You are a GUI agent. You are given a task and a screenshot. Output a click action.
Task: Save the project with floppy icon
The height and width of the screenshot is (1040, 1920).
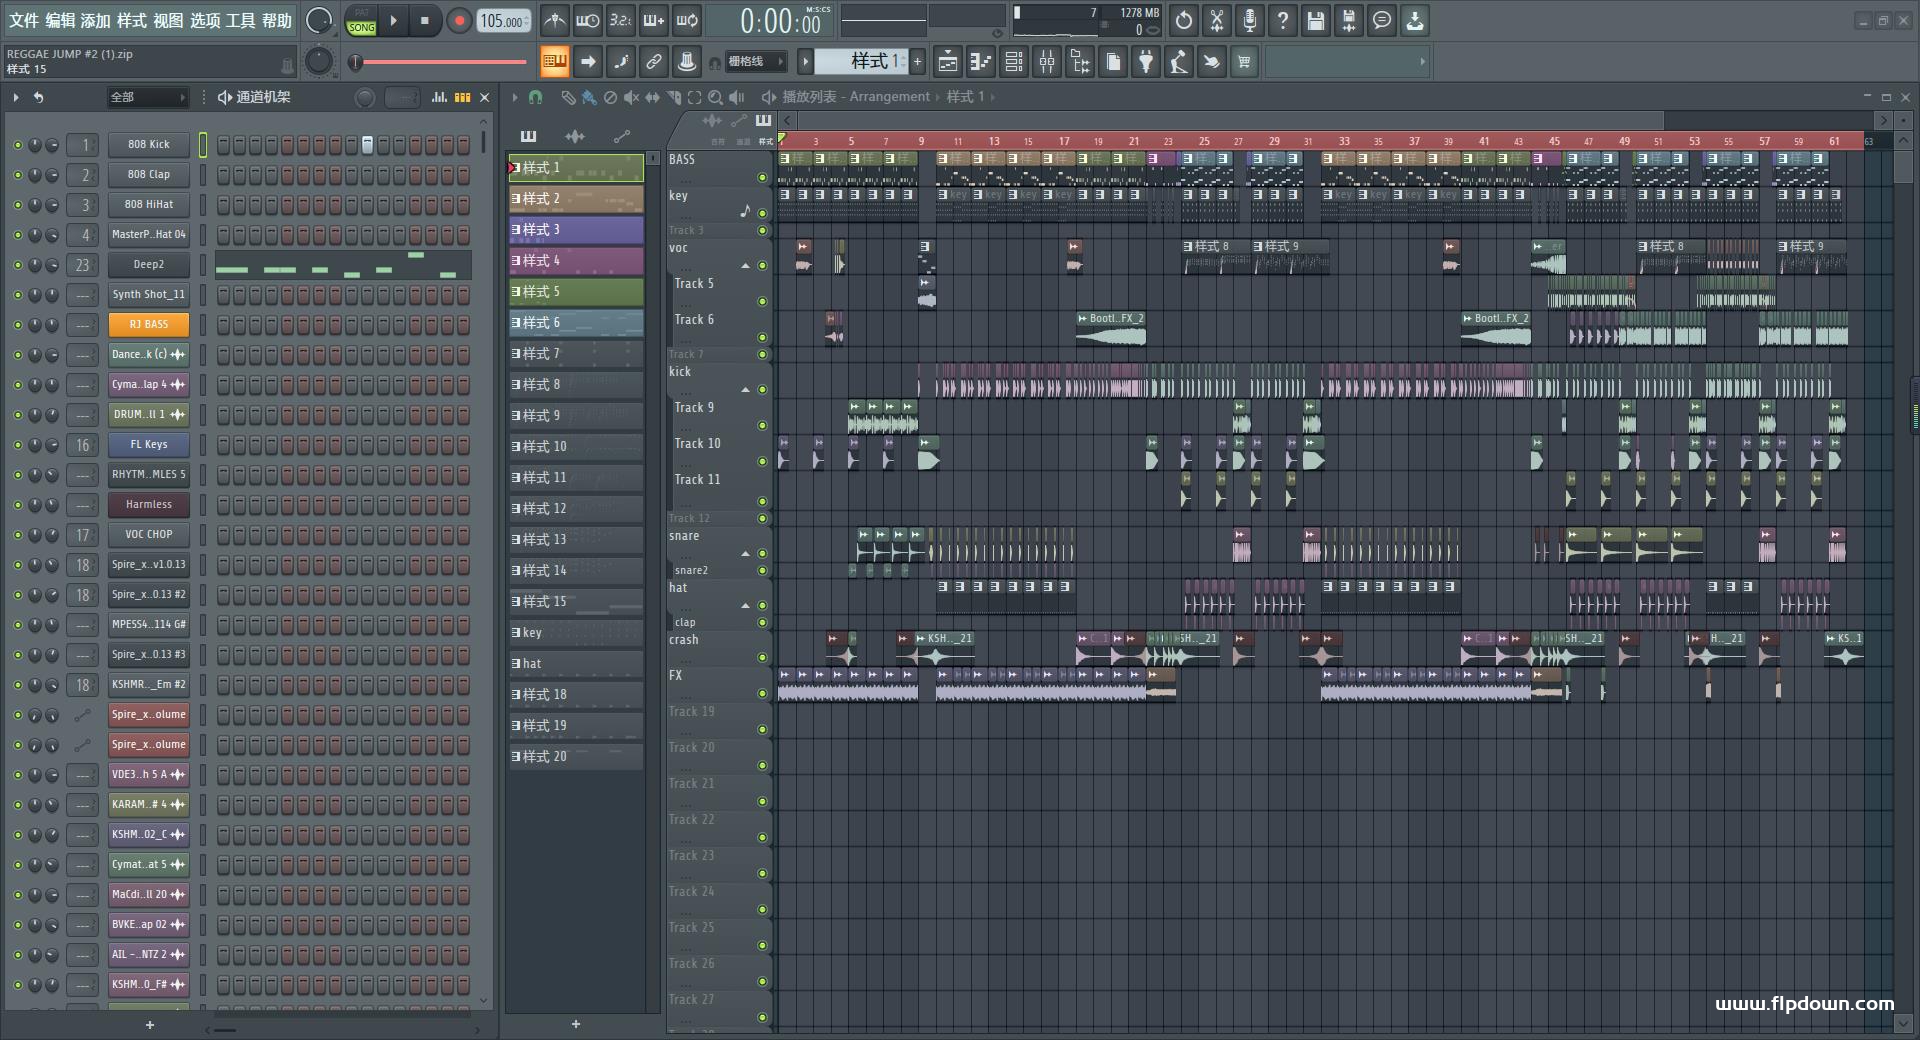(x=1316, y=20)
